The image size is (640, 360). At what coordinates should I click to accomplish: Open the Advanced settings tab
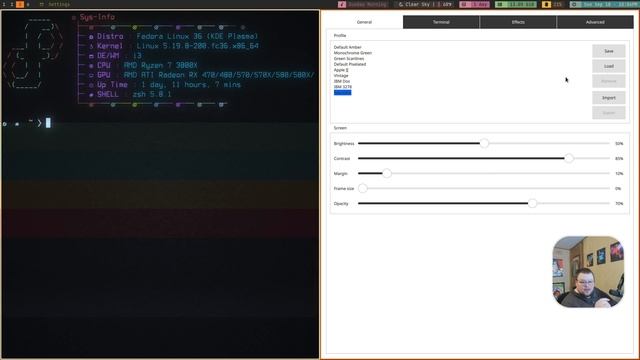pos(595,22)
